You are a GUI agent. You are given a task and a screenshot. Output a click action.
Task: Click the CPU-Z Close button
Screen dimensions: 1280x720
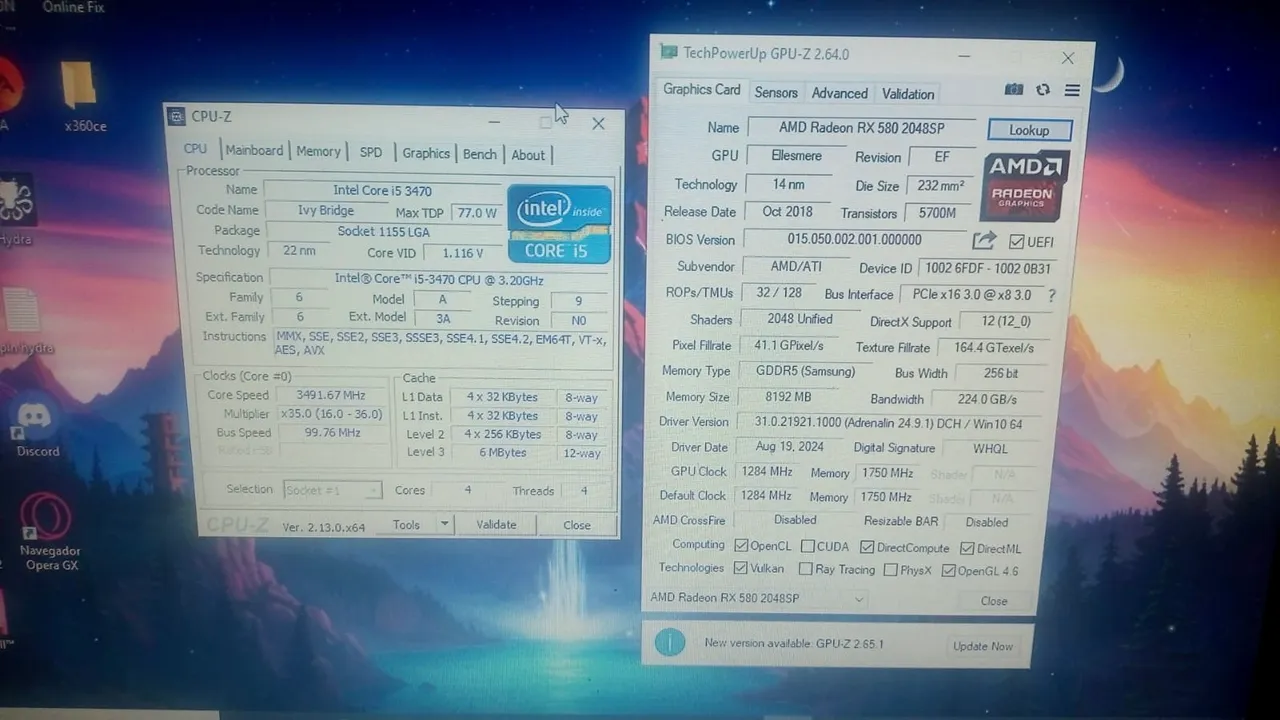[577, 525]
